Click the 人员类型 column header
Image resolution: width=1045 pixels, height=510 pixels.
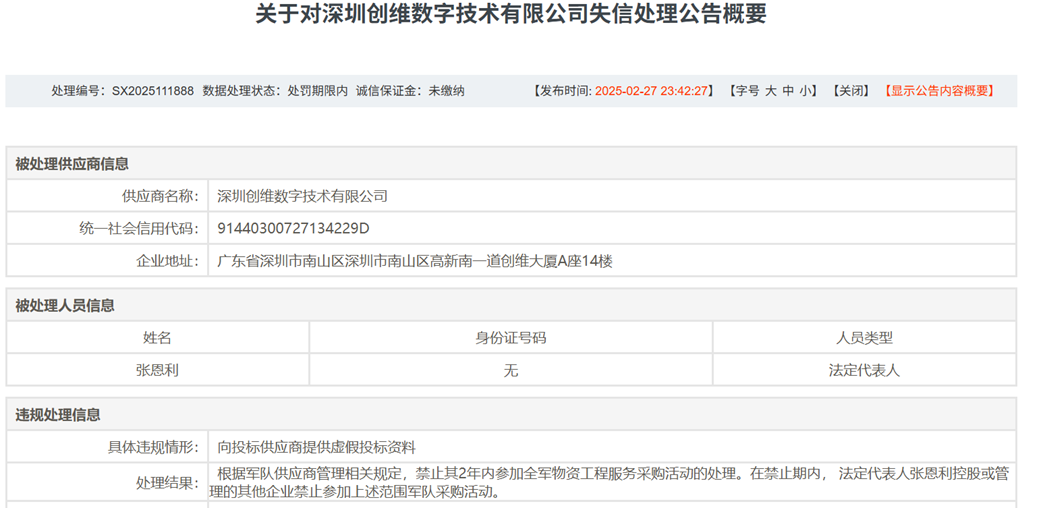tap(864, 338)
